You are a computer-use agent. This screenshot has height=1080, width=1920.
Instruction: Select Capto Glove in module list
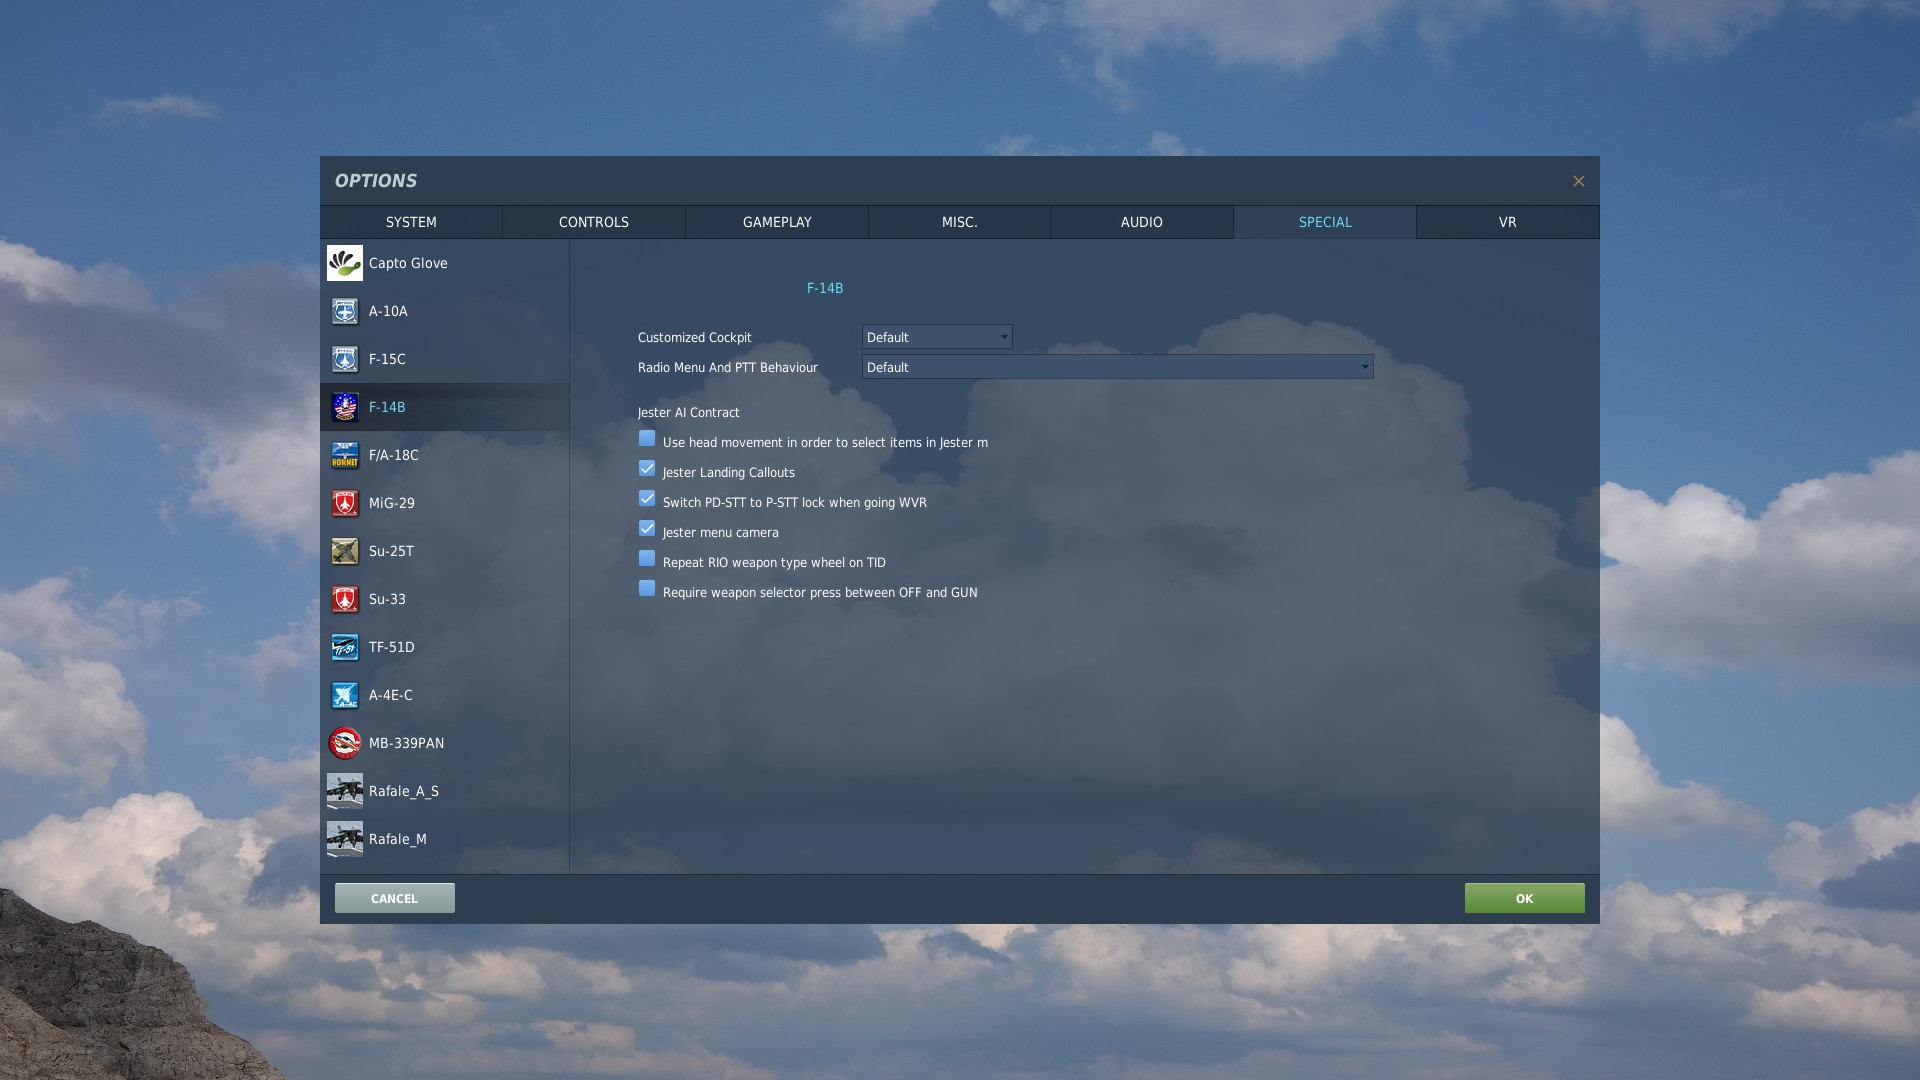coord(444,263)
